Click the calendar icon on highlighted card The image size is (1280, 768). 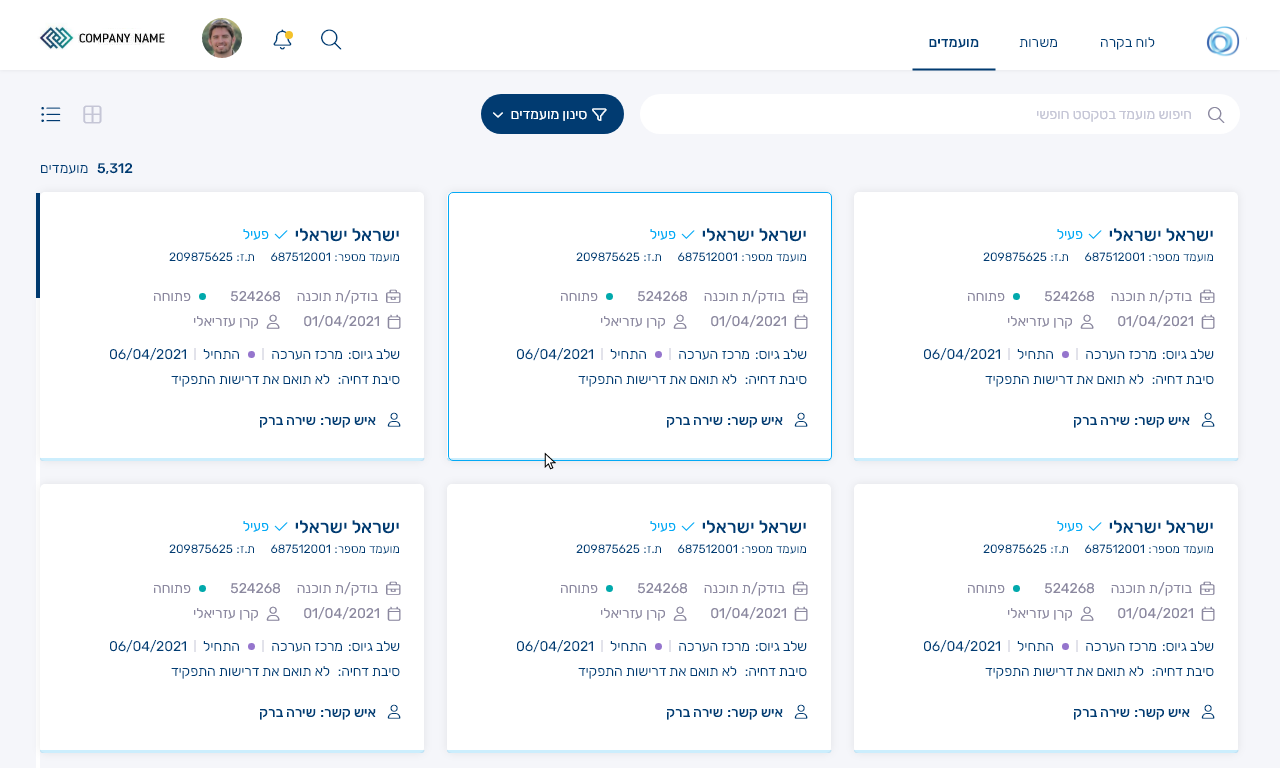tap(800, 322)
